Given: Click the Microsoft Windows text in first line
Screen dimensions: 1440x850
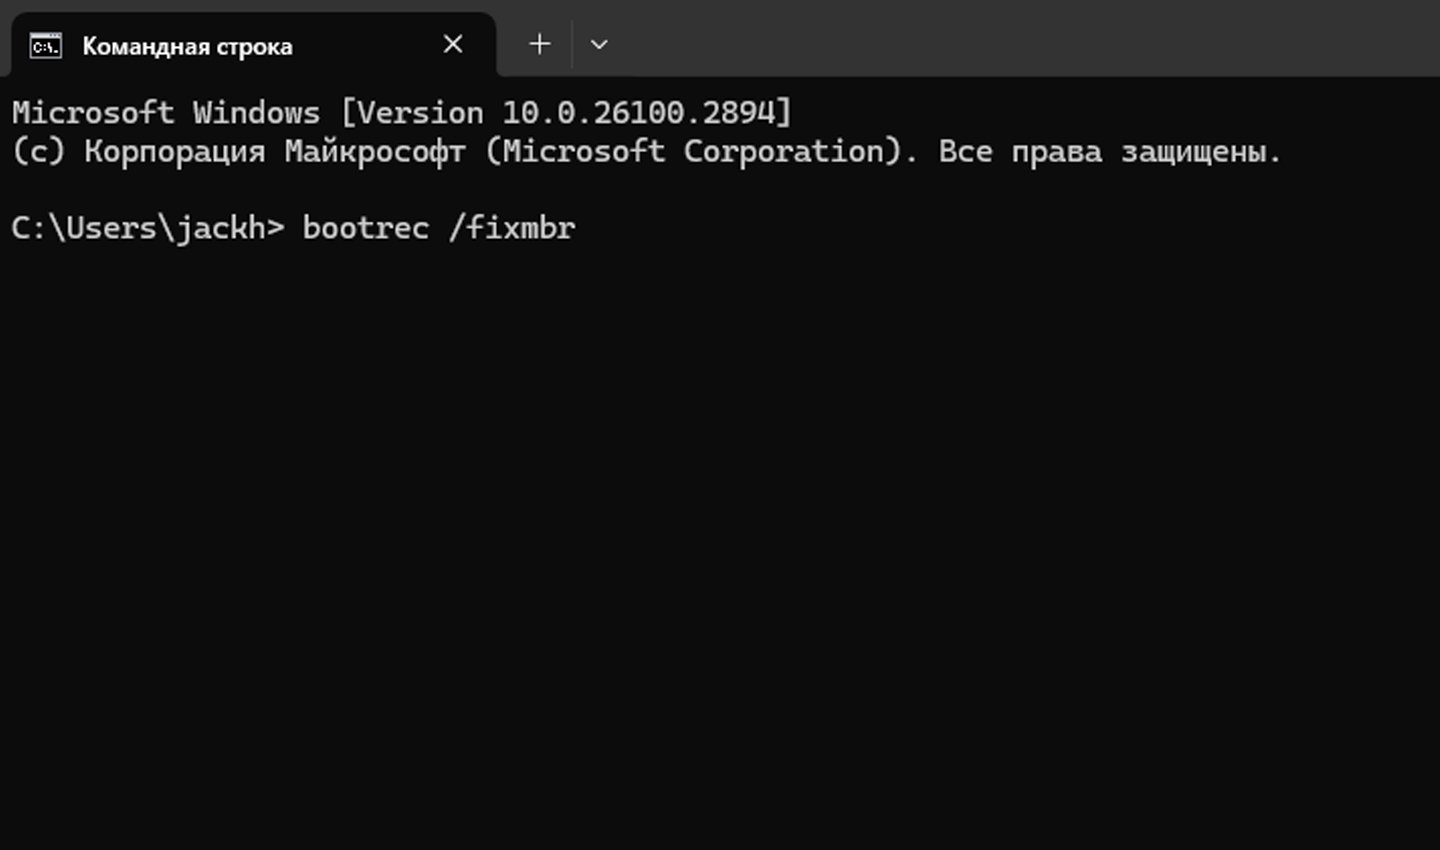Looking at the screenshot, I should [x=166, y=112].
